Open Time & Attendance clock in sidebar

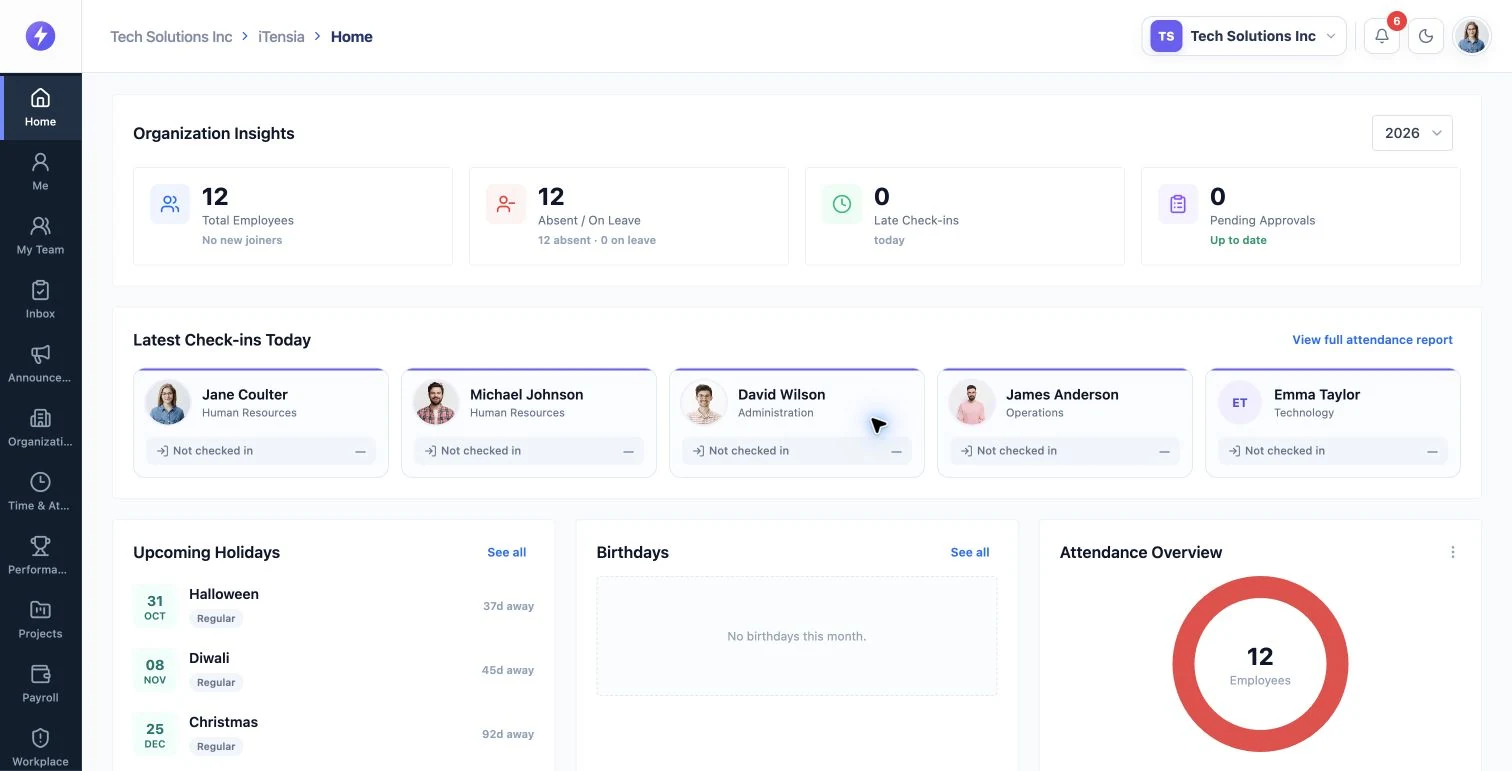tap(40, 491)
